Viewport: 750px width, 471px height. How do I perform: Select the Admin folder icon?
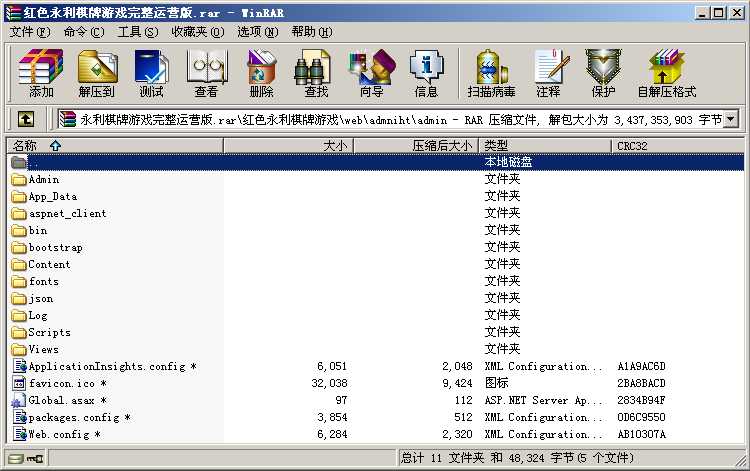point(19,179)
